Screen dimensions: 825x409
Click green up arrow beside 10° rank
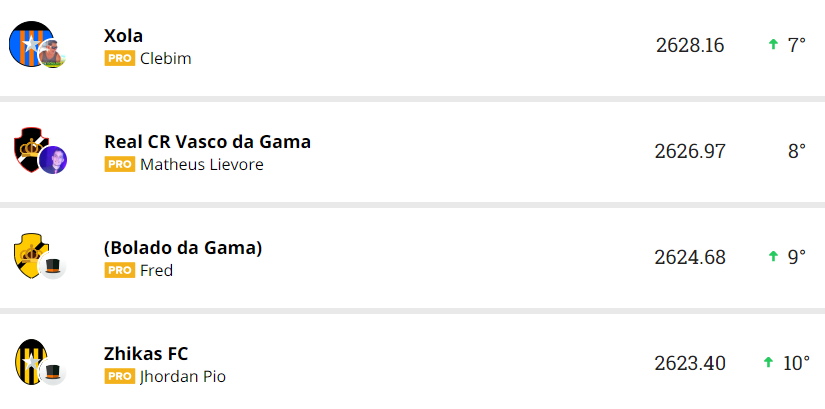click(x=768, y=362)
